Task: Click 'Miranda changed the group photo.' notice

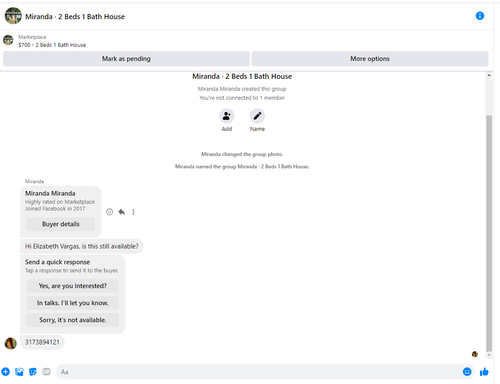Action: 242,154
